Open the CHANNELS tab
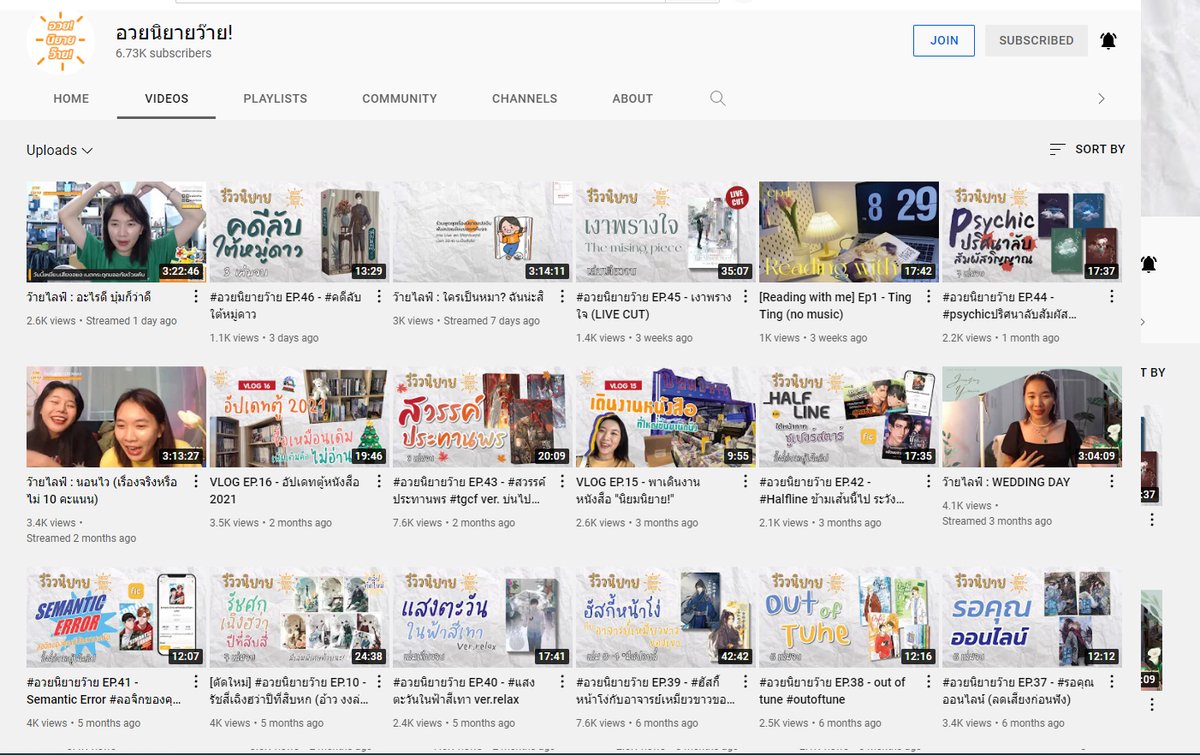Screen dimensions: 1200x755 click(x=524, y=99)
